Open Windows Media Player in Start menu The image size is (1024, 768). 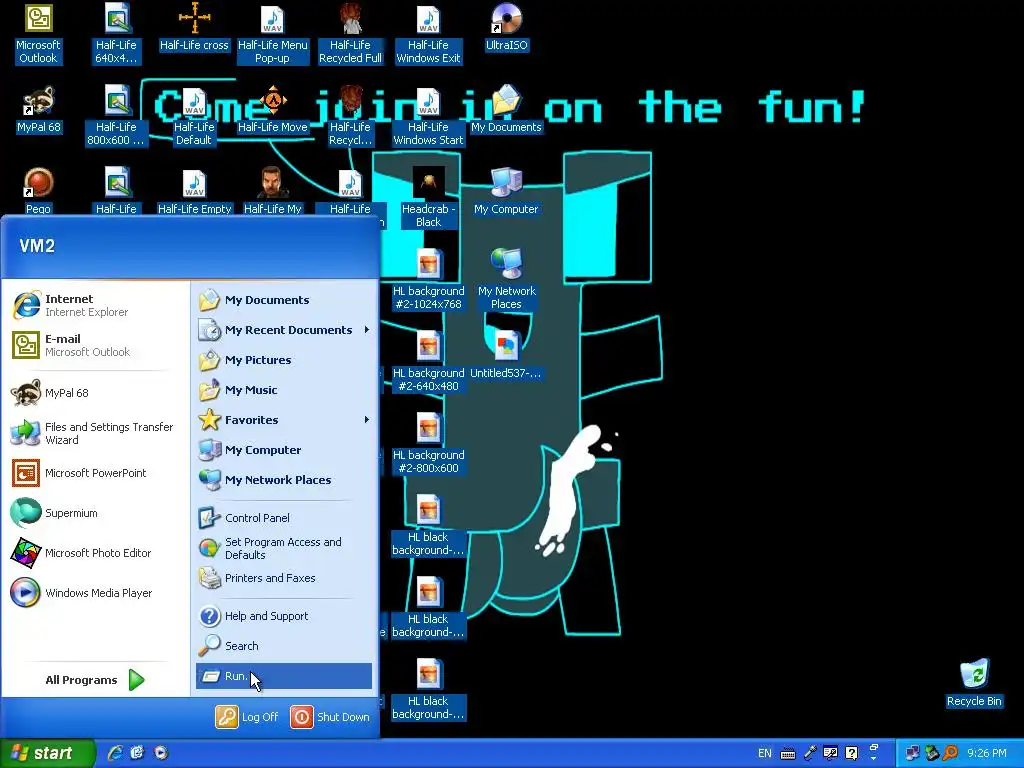click(95, 592)
